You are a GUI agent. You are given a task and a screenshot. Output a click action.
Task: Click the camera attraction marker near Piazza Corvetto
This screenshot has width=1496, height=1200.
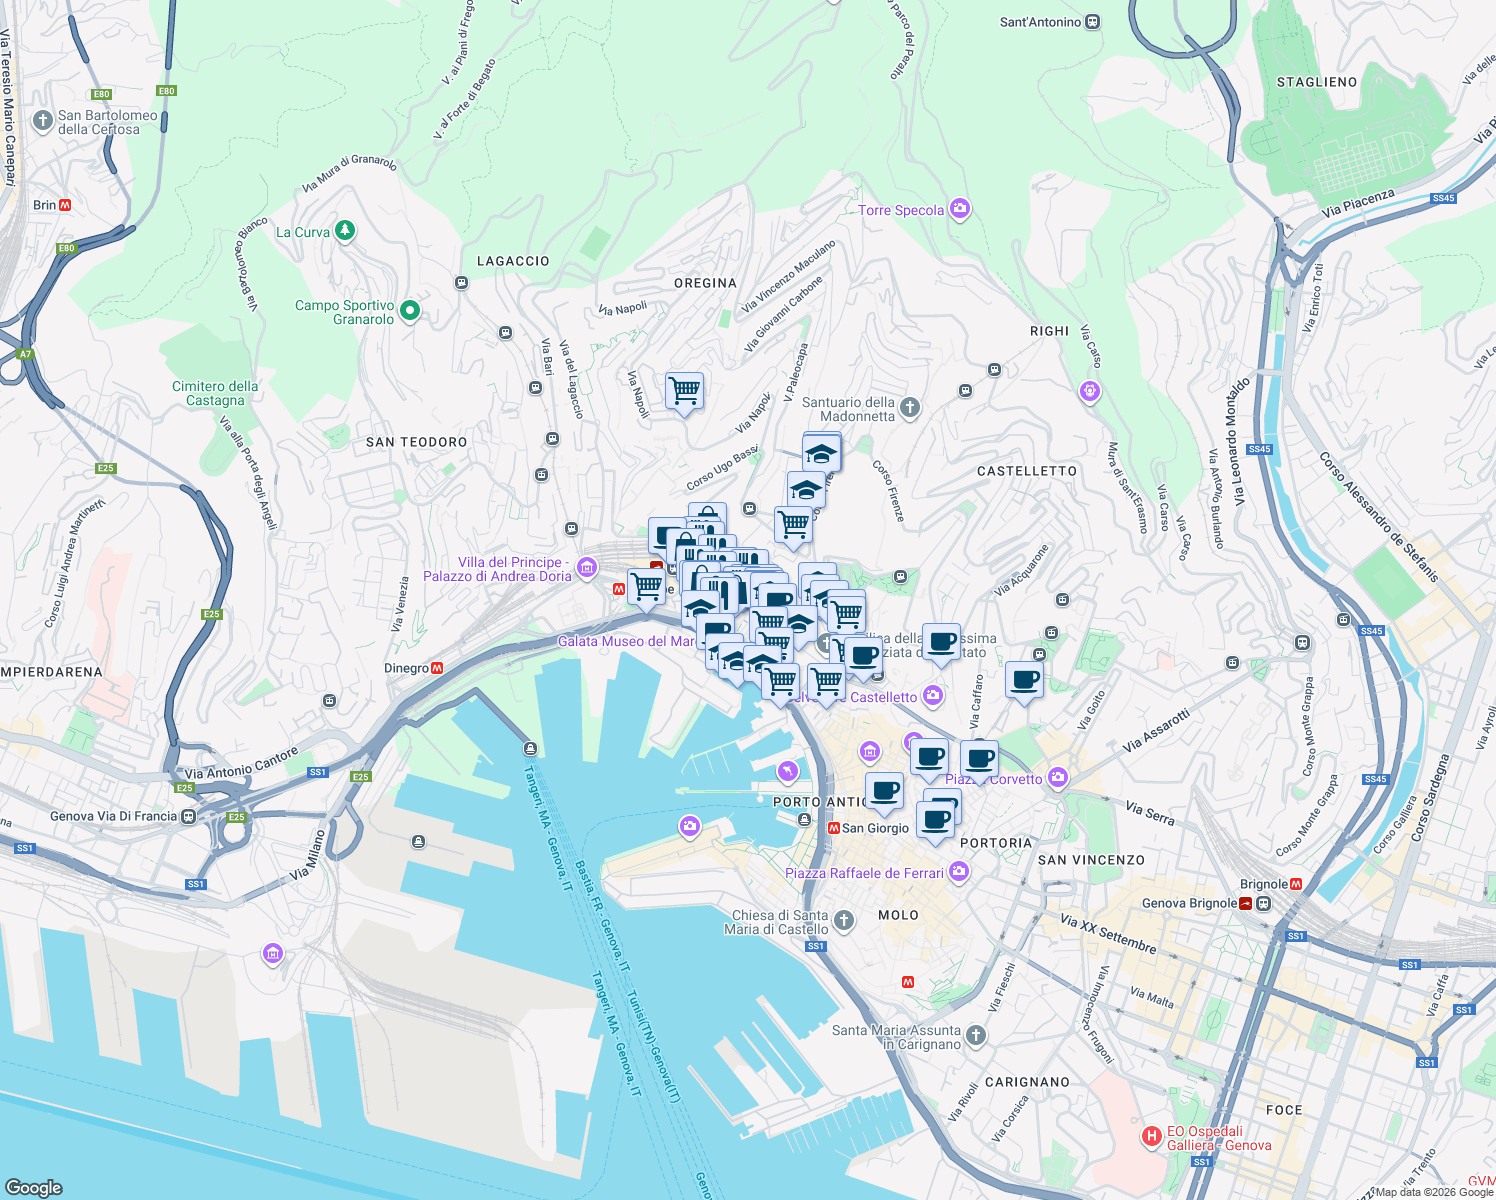click(x=1057, y=777)
